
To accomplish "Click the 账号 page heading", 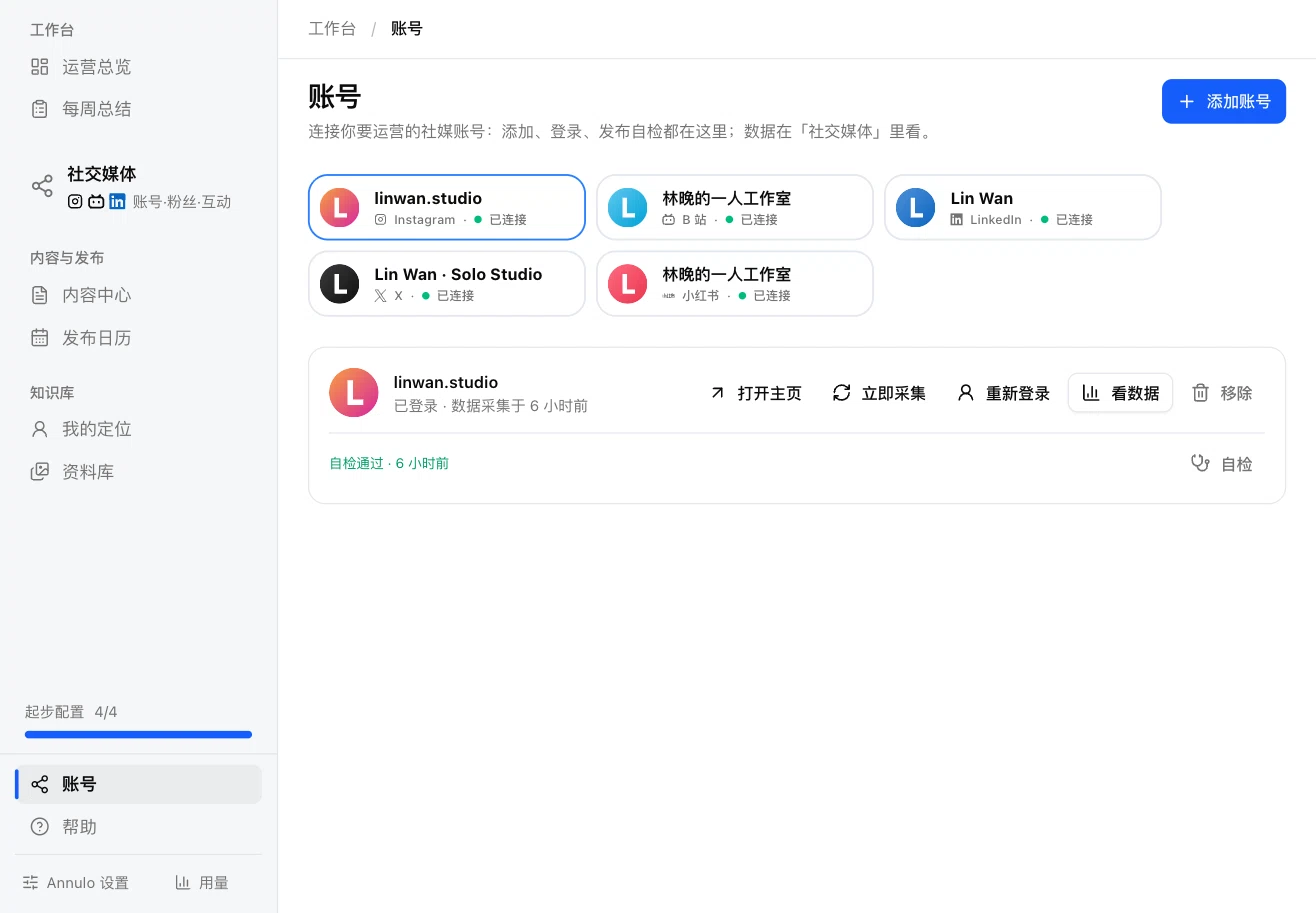I will 335,97.
